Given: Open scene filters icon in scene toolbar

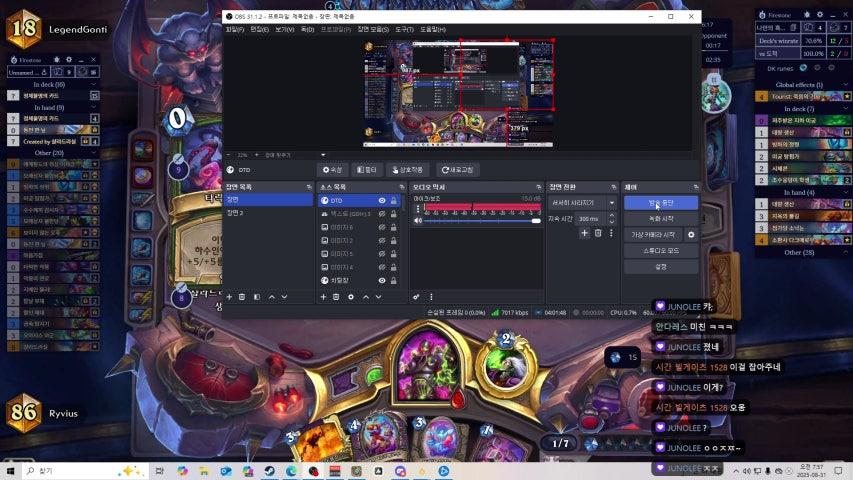Looking at the screenshot, I should (x=257, y=297).
